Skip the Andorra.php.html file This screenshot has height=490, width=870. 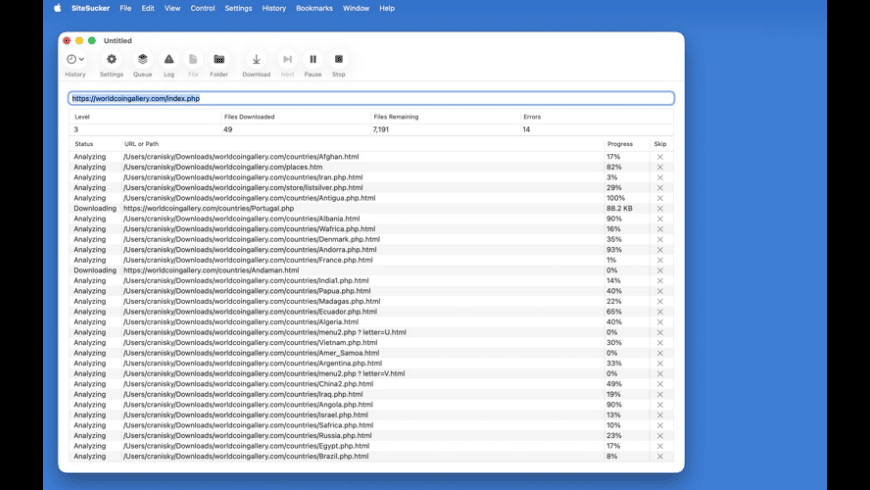(660, 250)
